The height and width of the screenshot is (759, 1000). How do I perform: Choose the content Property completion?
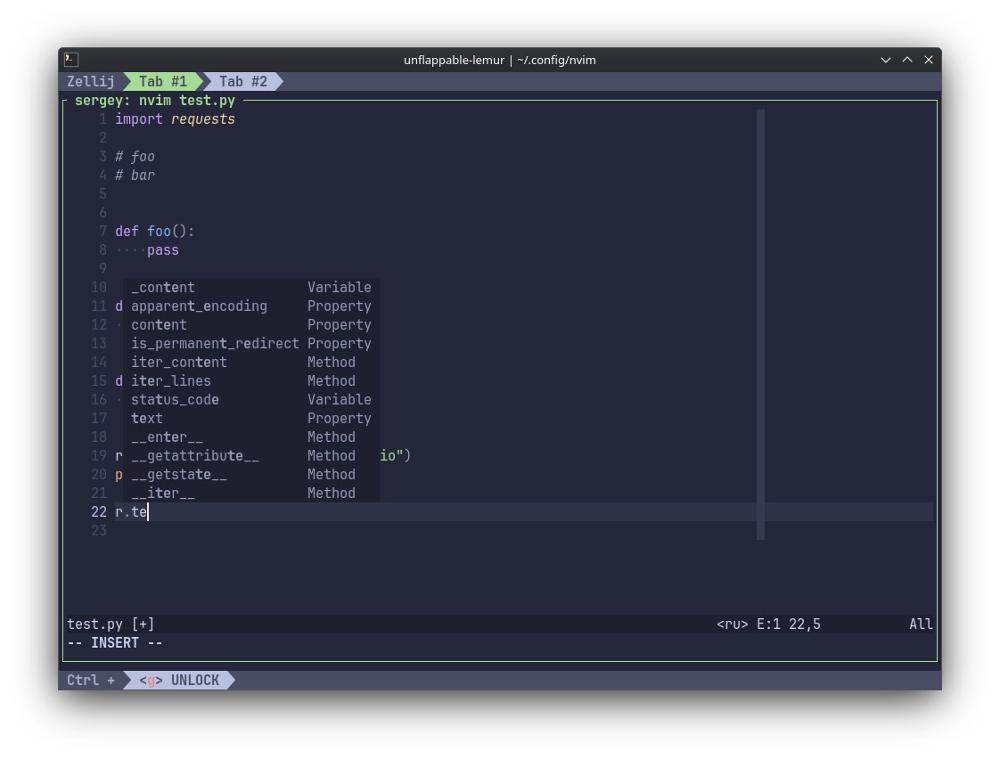[251, 325]
